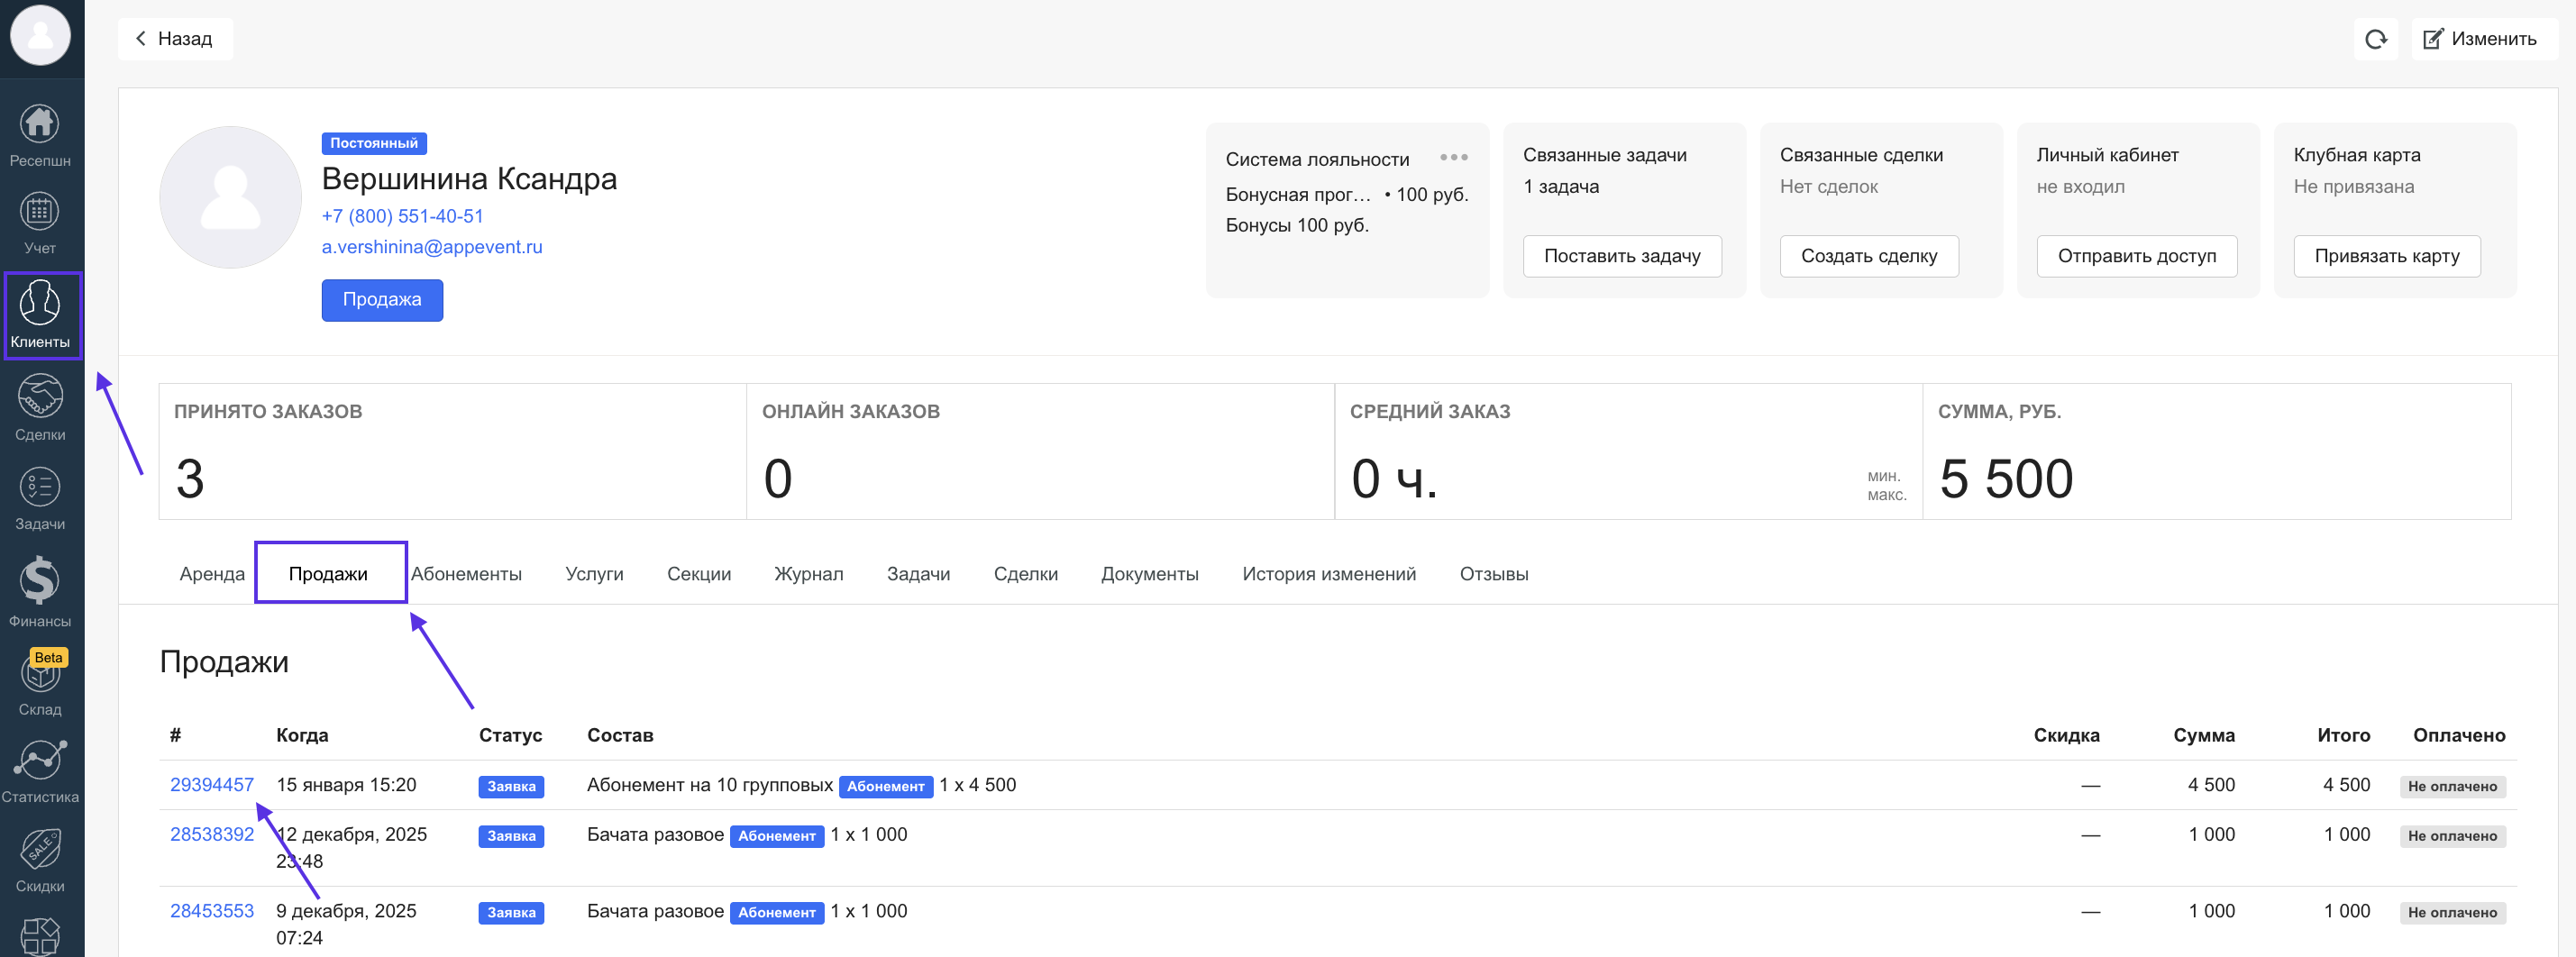Screen dimensions: 2576x957
Task: Open Склад beta section
Action: tap(40, 683)
